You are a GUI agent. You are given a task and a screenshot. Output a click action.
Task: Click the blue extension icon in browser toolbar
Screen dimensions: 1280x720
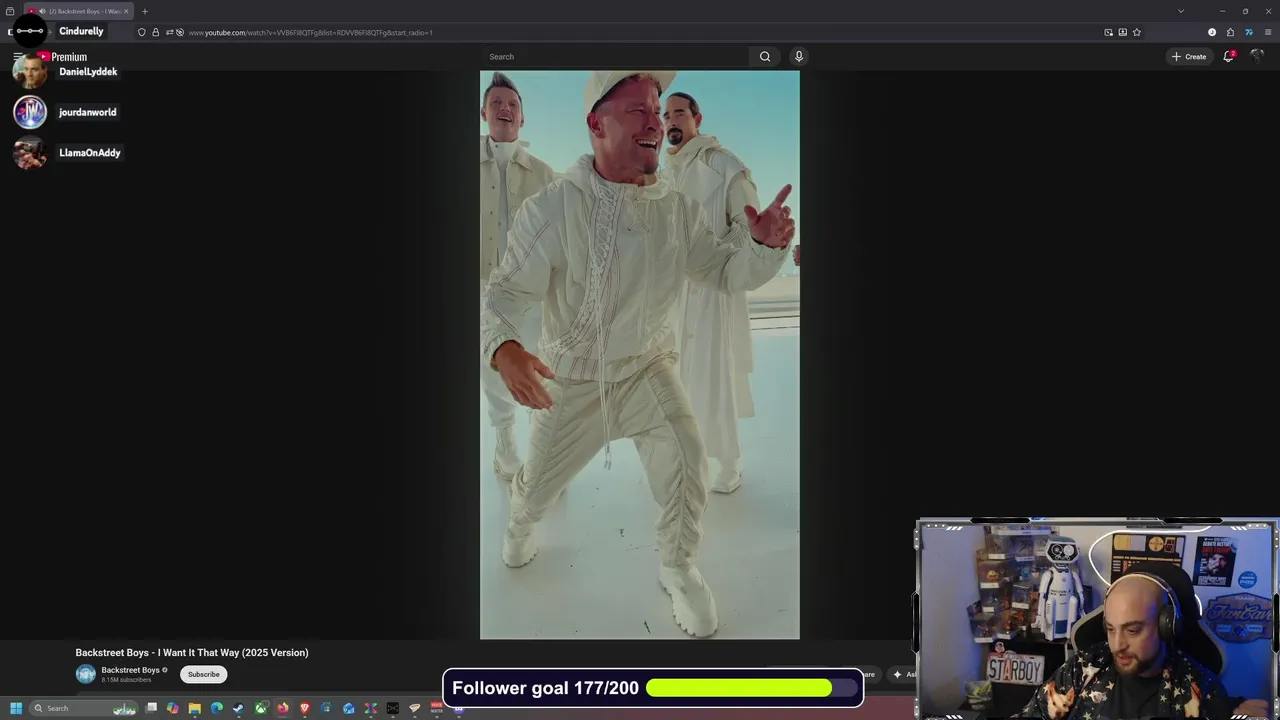(x=1249, y=32)
